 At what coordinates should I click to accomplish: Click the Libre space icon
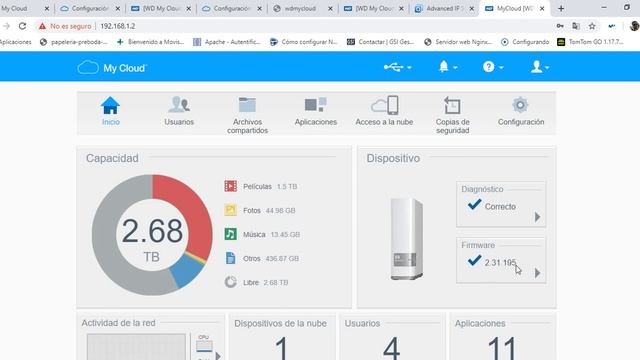click(x=230, y=282)
